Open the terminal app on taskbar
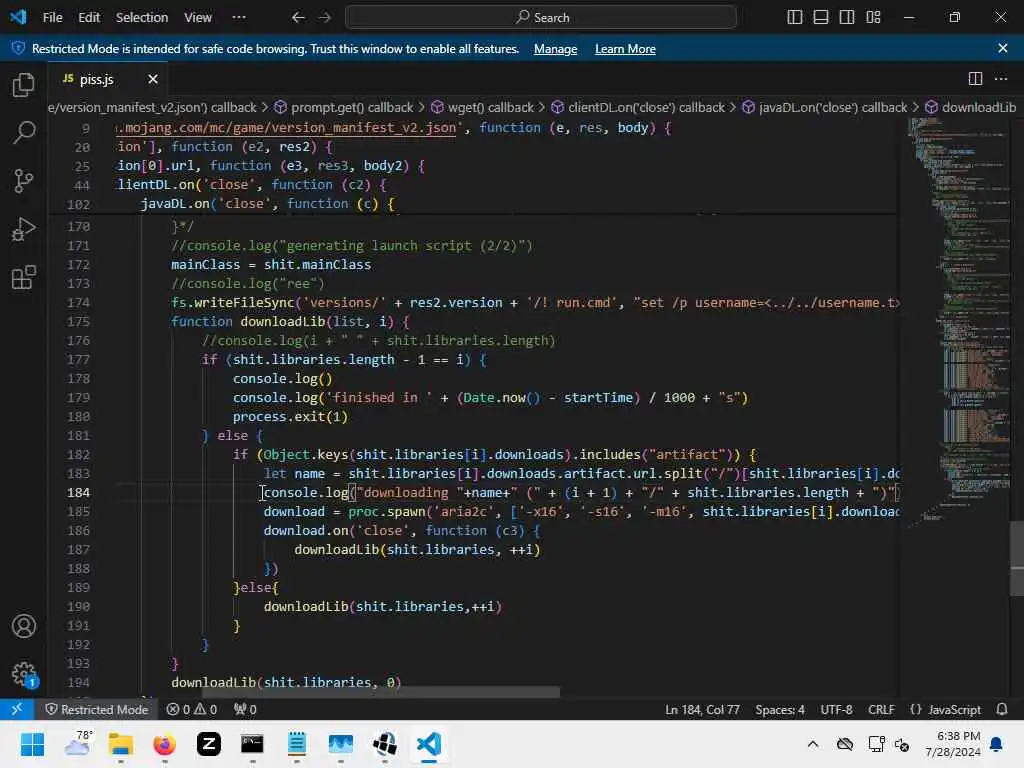 [x=253, y=744]
